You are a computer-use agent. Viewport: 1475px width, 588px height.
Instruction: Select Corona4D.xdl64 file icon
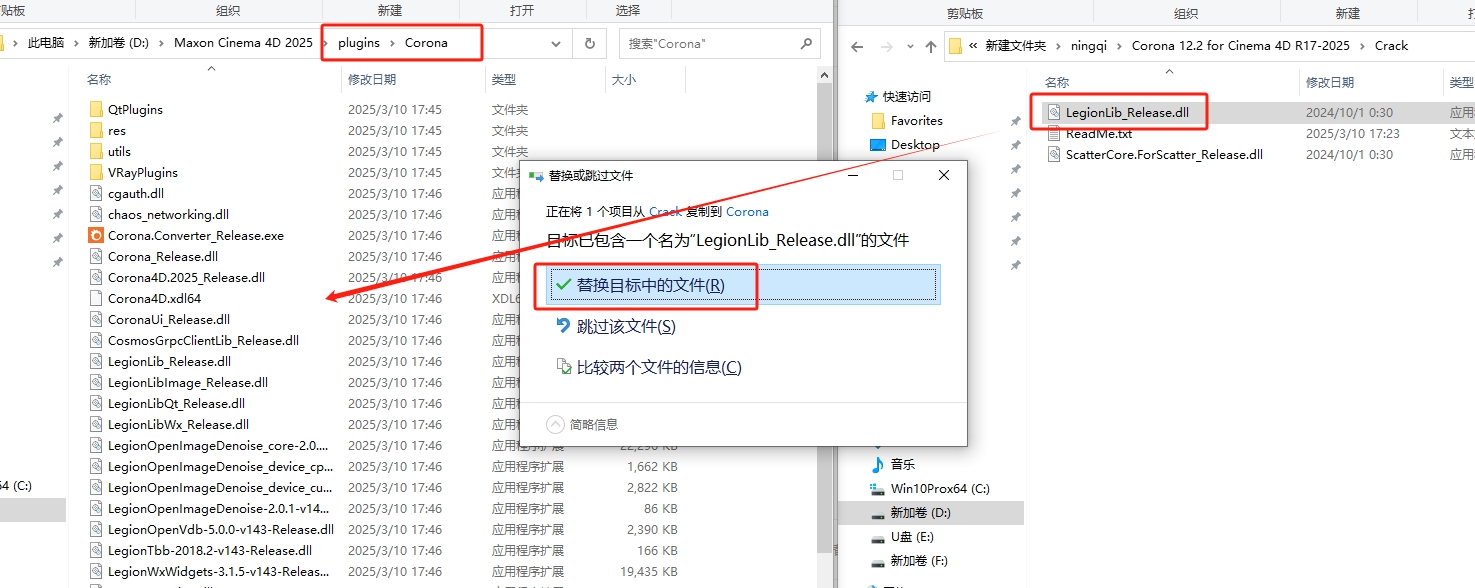96,298
